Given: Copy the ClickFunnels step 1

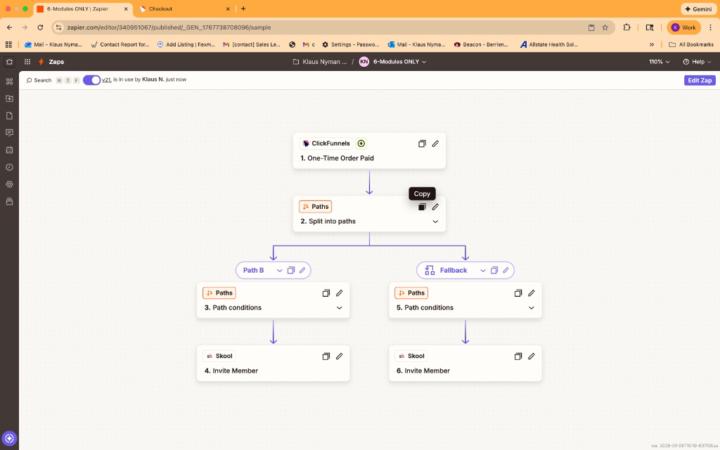Looking at the screenshot, I should point(422,144).
